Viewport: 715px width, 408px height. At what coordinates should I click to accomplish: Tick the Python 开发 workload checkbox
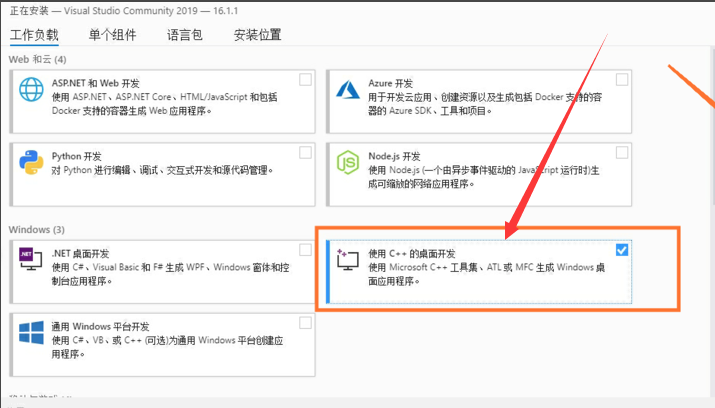tap(306, 153)
